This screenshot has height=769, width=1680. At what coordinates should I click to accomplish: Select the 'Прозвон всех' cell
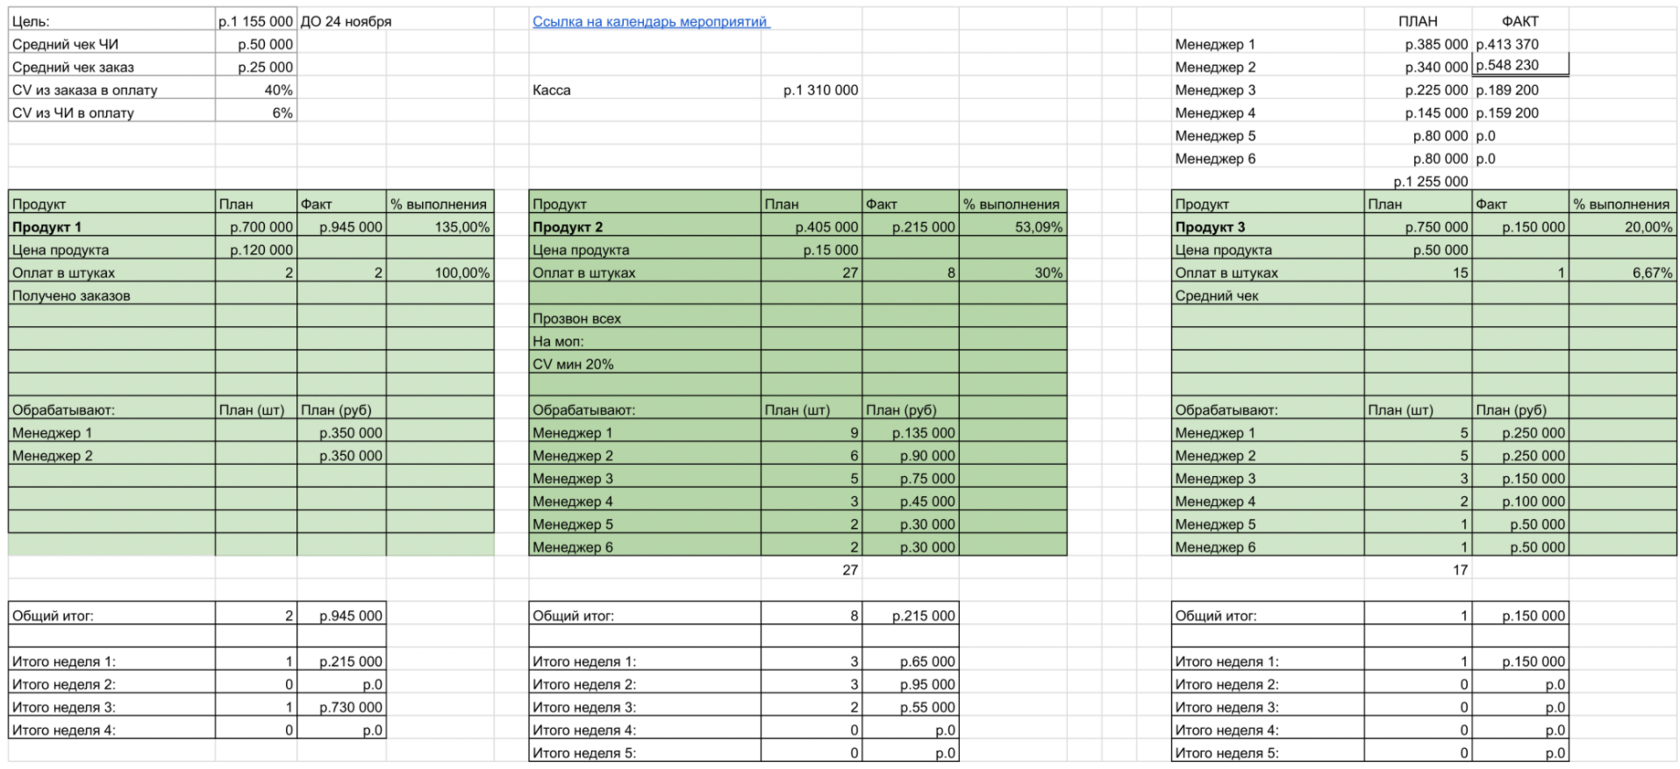[x=645, y=318]
